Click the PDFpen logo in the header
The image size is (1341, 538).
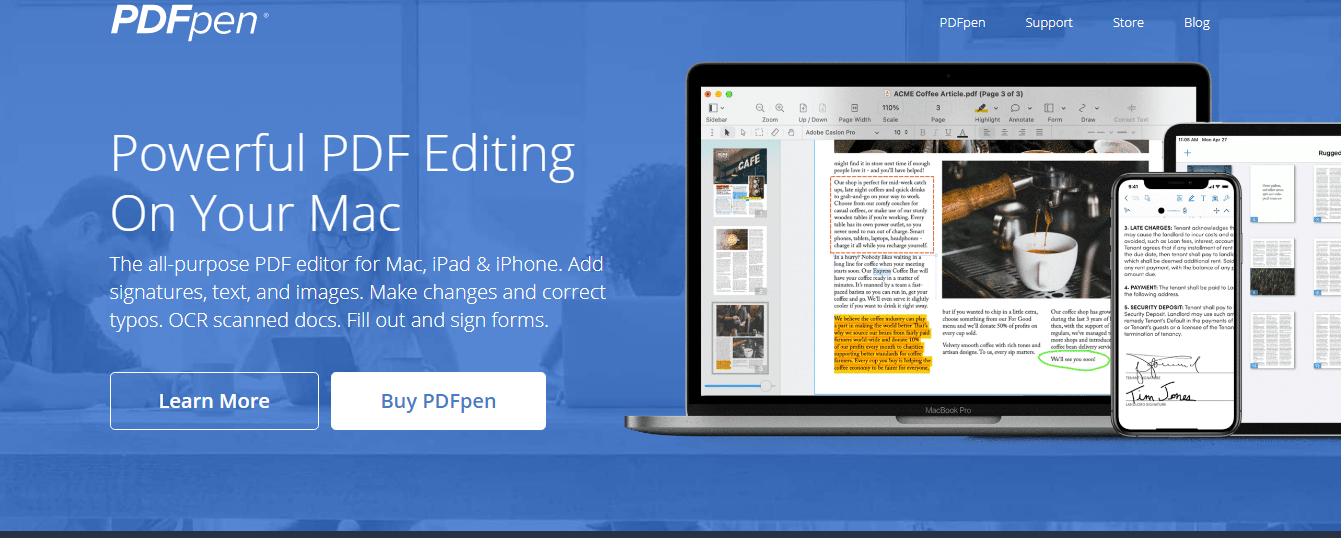coord(188,21)
